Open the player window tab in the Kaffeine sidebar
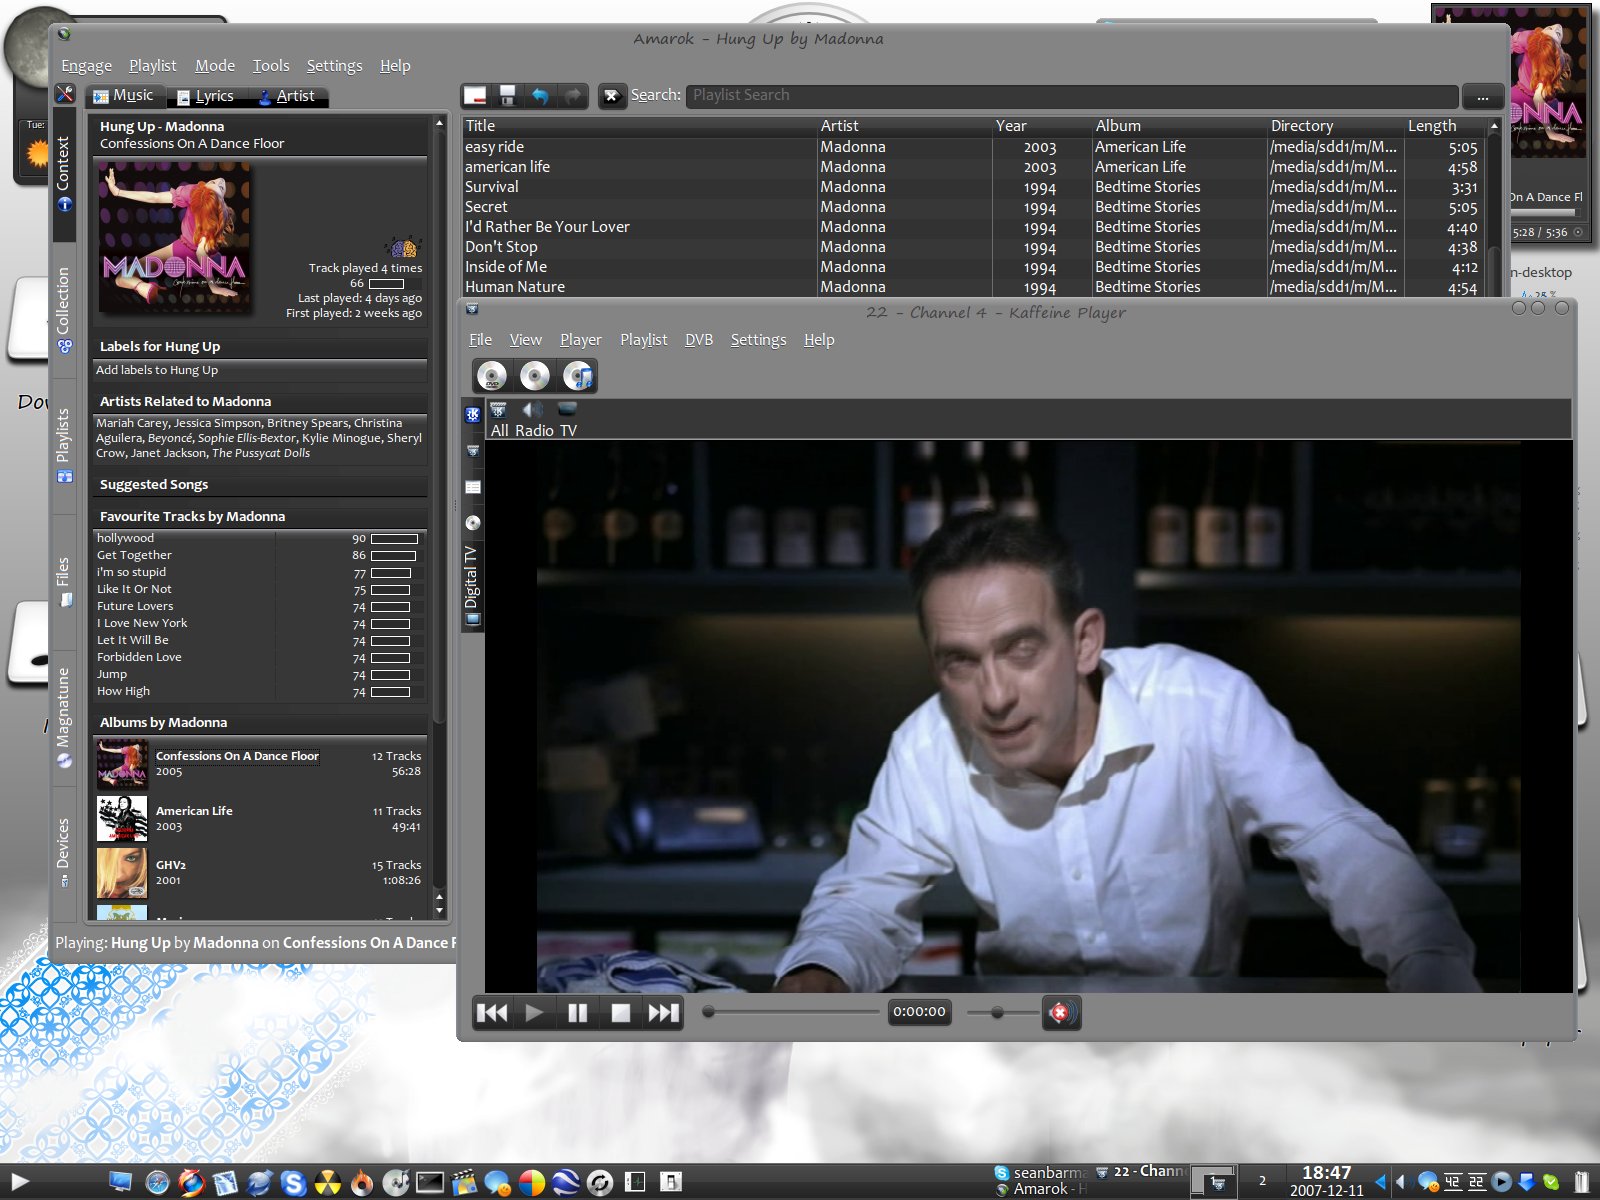 [473, 451]
